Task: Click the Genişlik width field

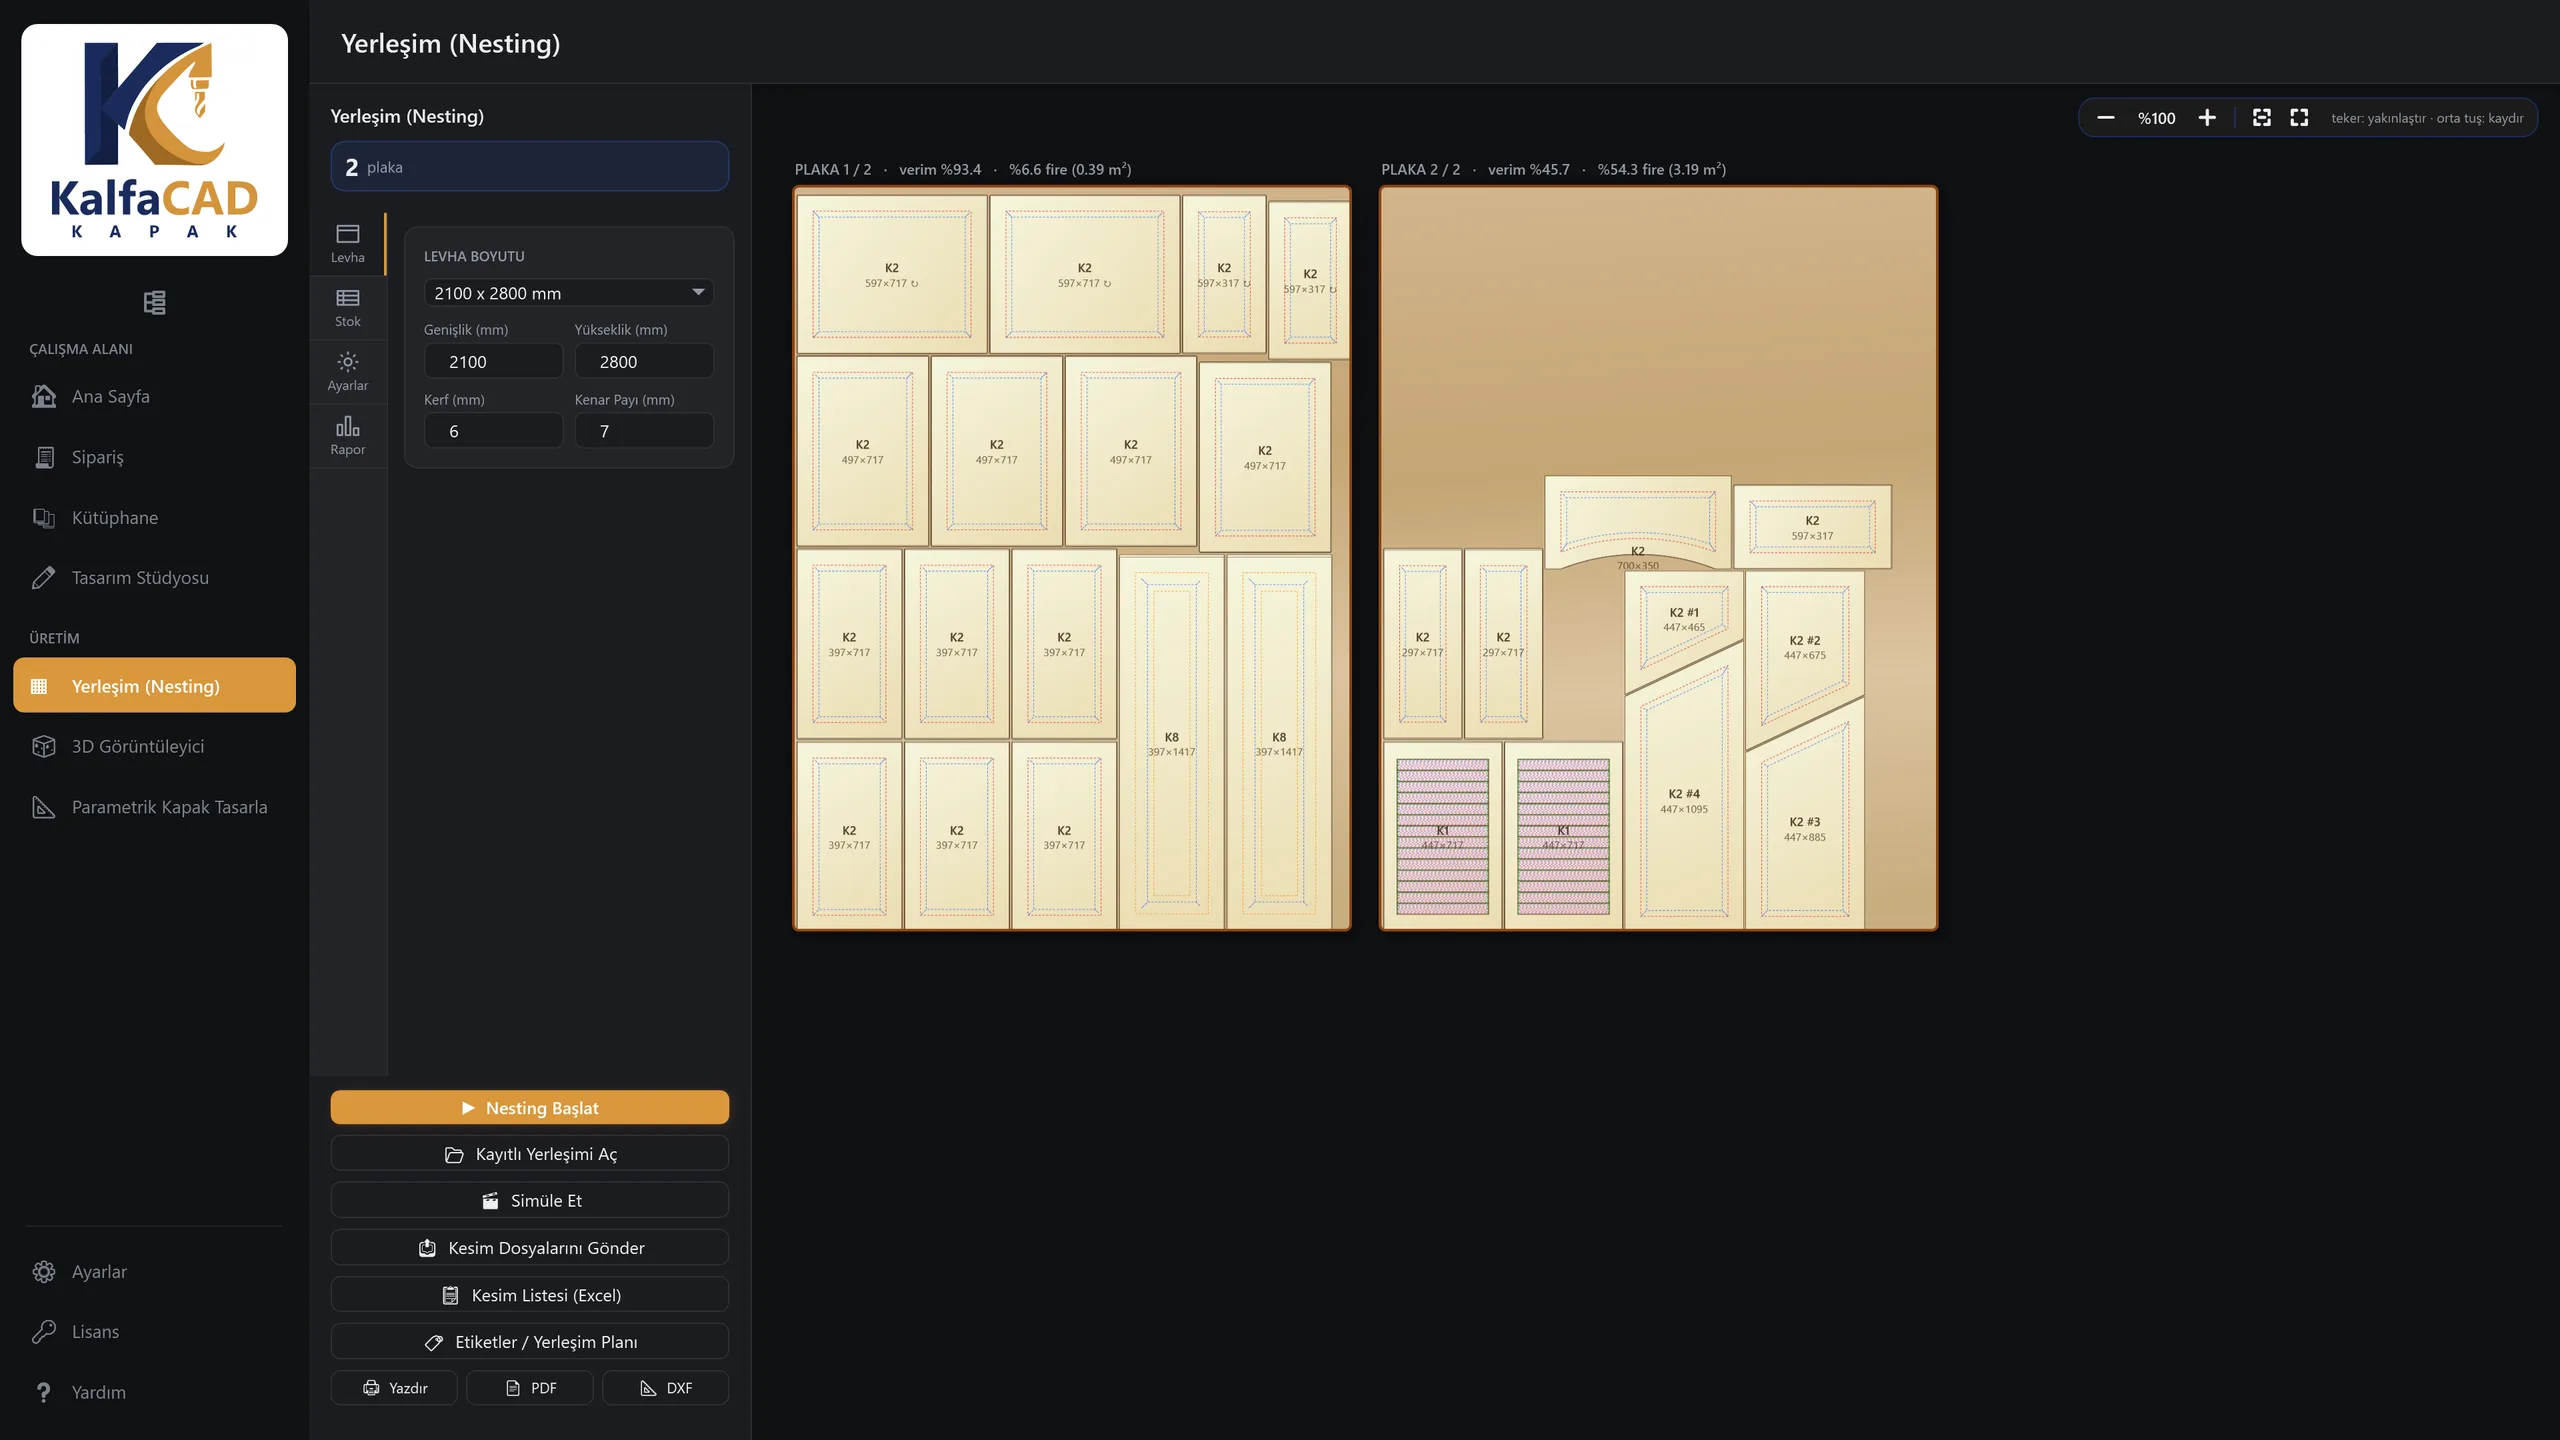Action: click(493, 361)
